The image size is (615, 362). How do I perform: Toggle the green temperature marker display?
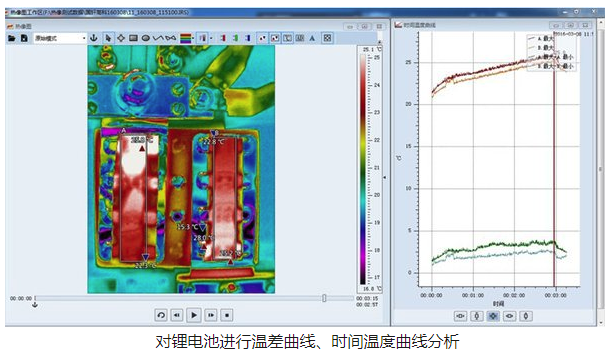coord(235,38)
